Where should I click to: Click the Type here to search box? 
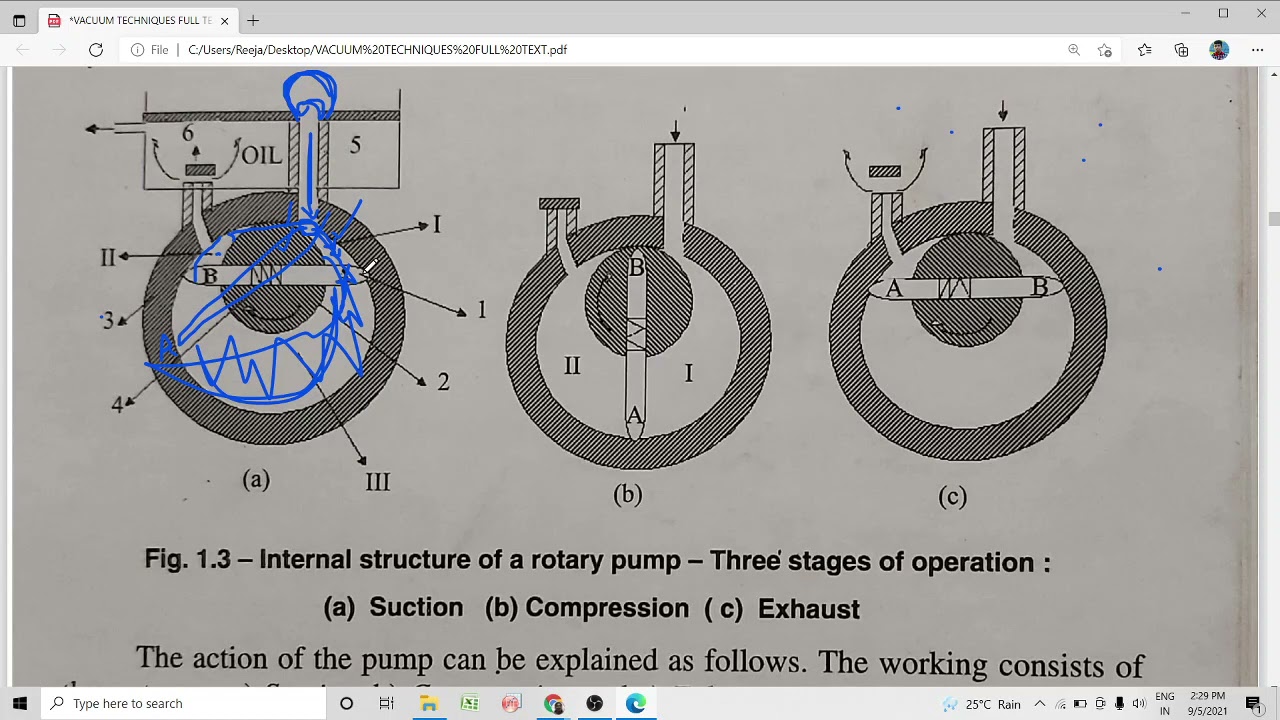coord(185,703)
